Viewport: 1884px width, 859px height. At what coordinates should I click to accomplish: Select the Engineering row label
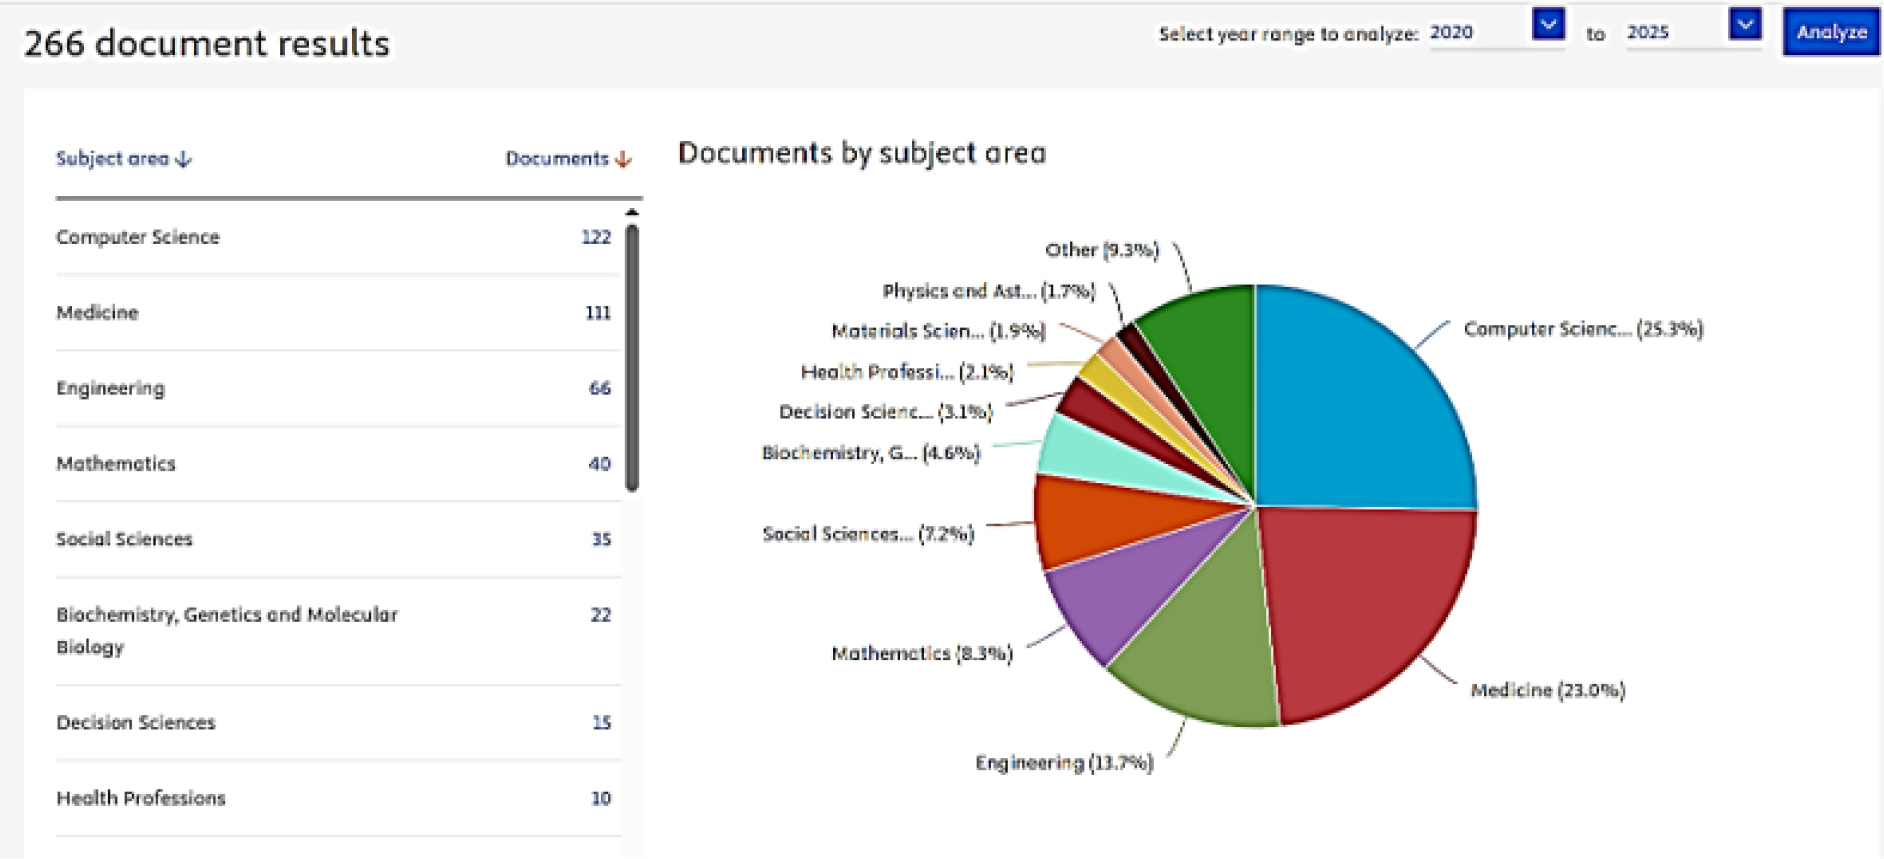(110, 388)
